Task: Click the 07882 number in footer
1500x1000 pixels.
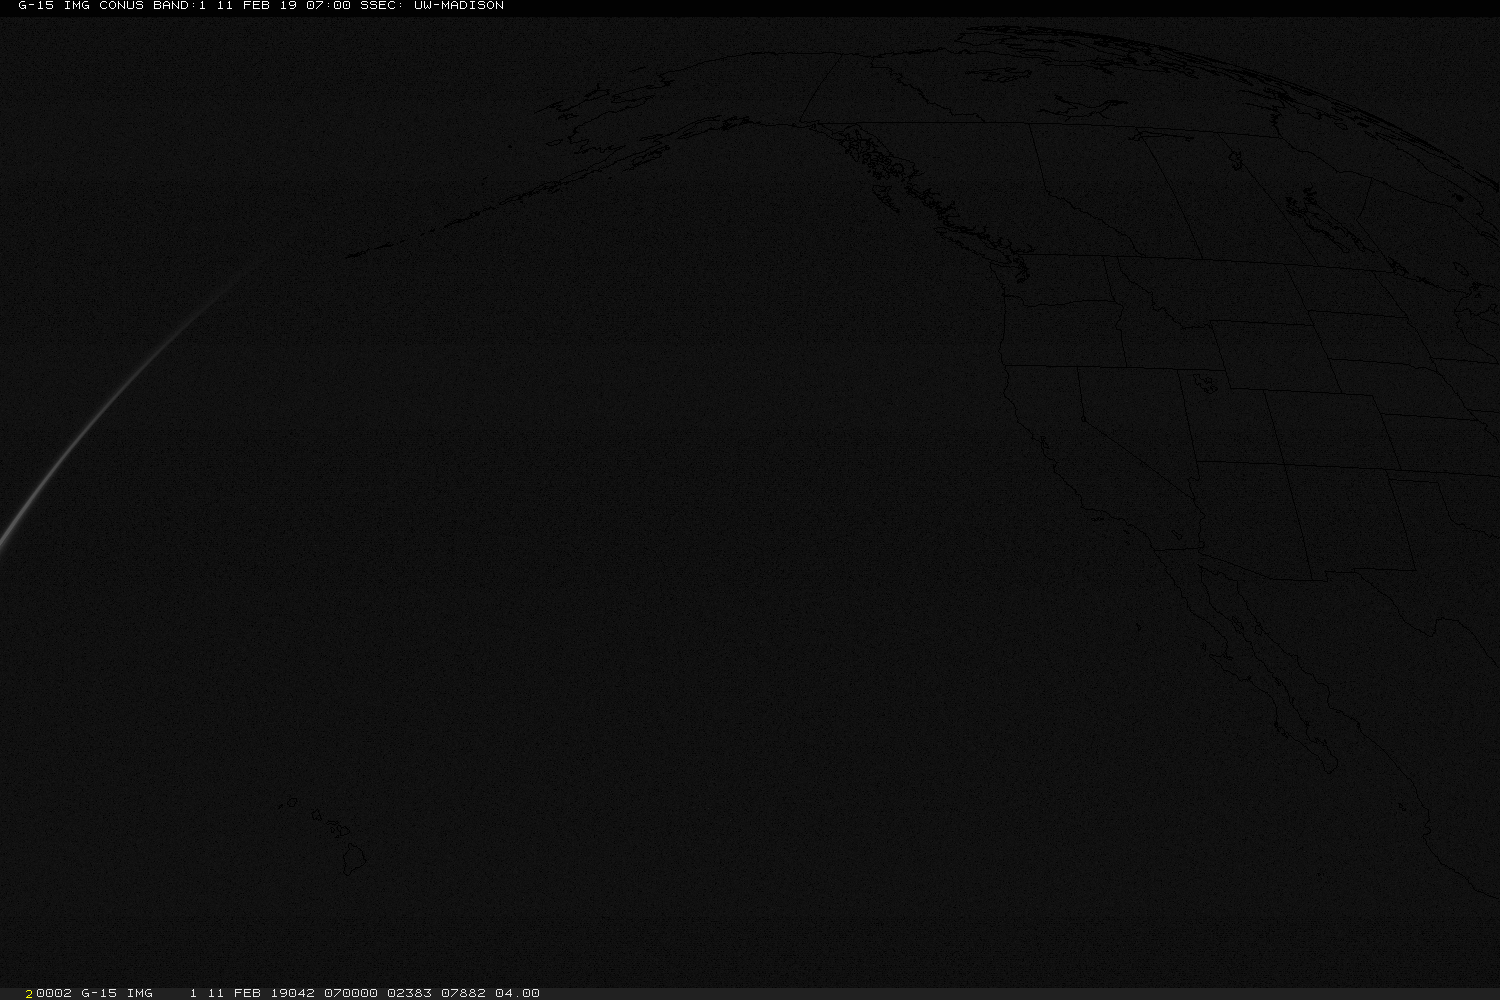Action: (463, 993)
